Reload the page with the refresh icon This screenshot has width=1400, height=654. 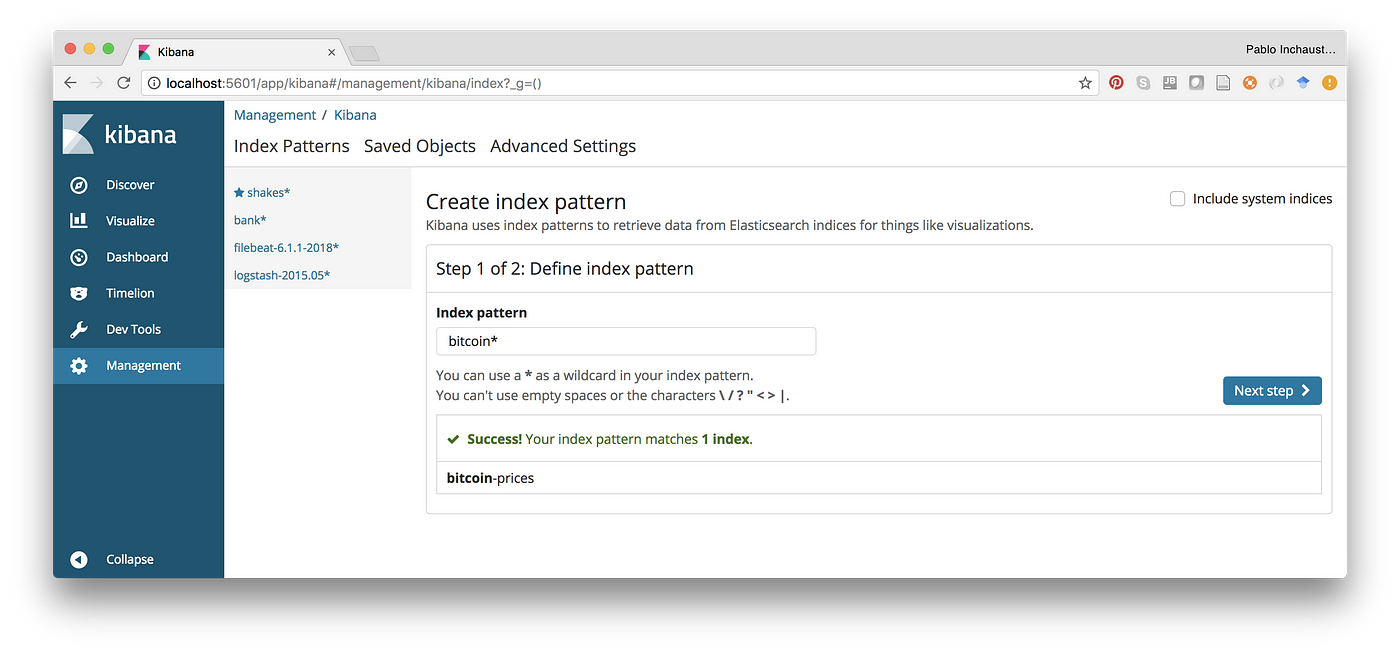pyautogui.click(x=124, y=83)
